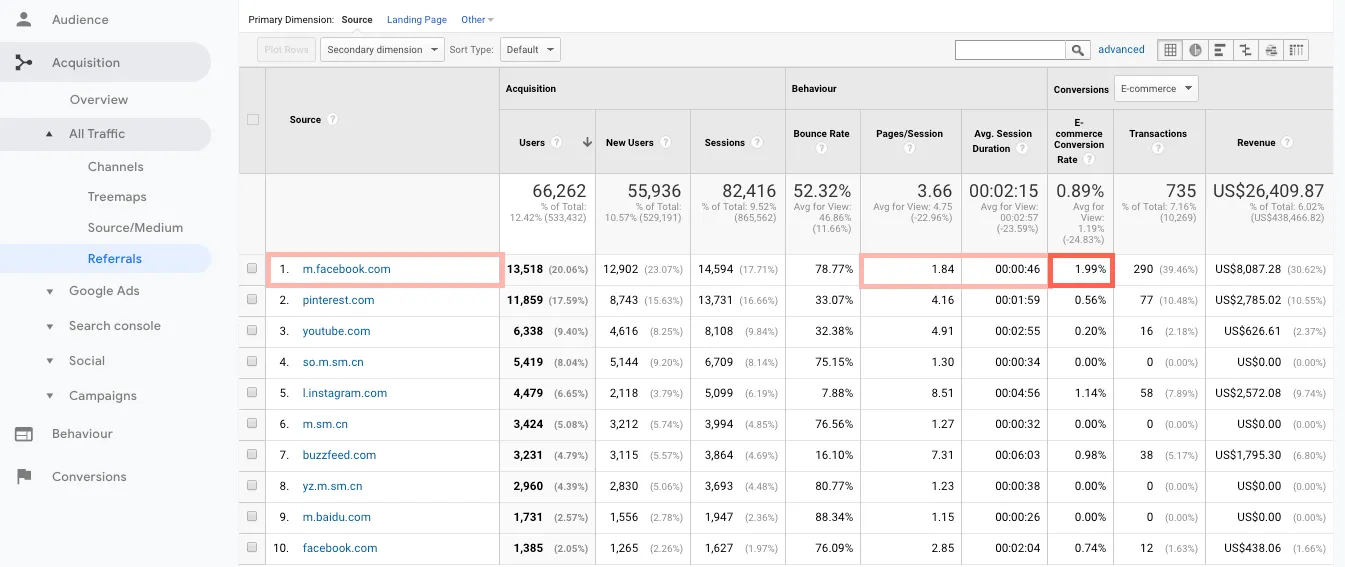Screen dimensions: 1345x567
Task: Click the Audience person icon in sidebar
Action: (x=23, y=19)
